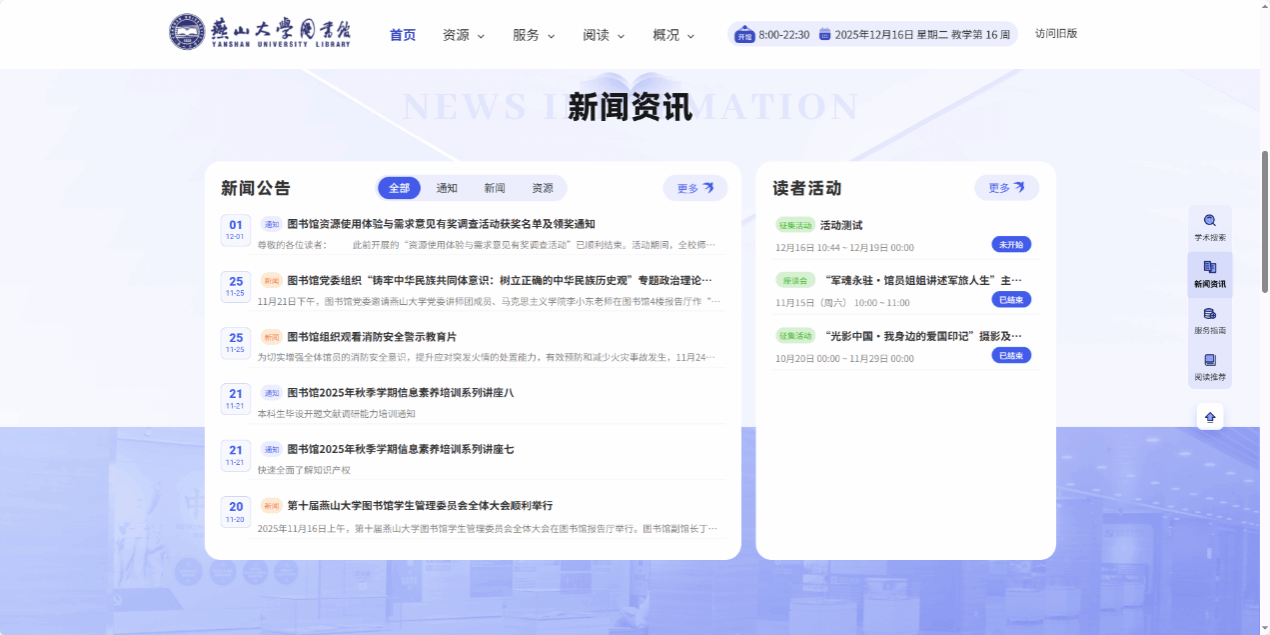
Task: Open 服务指南 sidebar shortcut
Action: tap(1209, 320)
